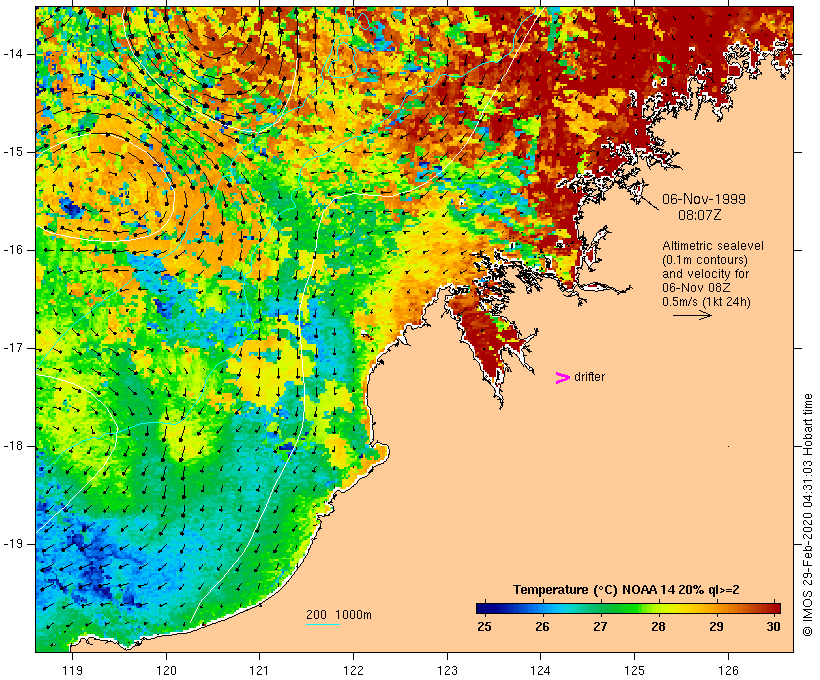The height and width of the screenshot is (680, 820).
Task: Click latitude axis label -17
Action: 13,348
